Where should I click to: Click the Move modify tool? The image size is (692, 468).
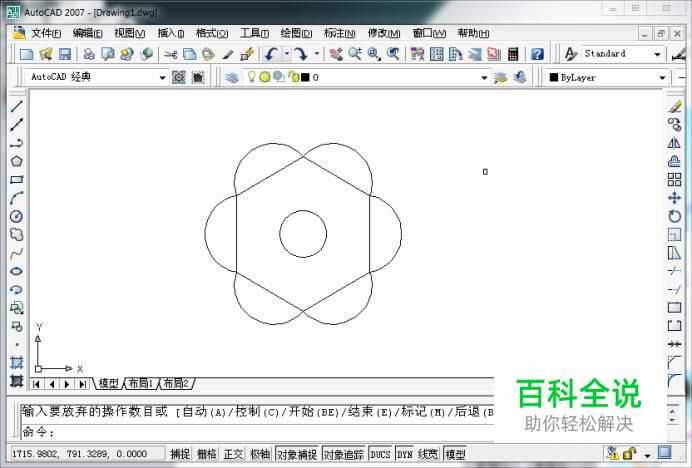click(x=674, y=198)
